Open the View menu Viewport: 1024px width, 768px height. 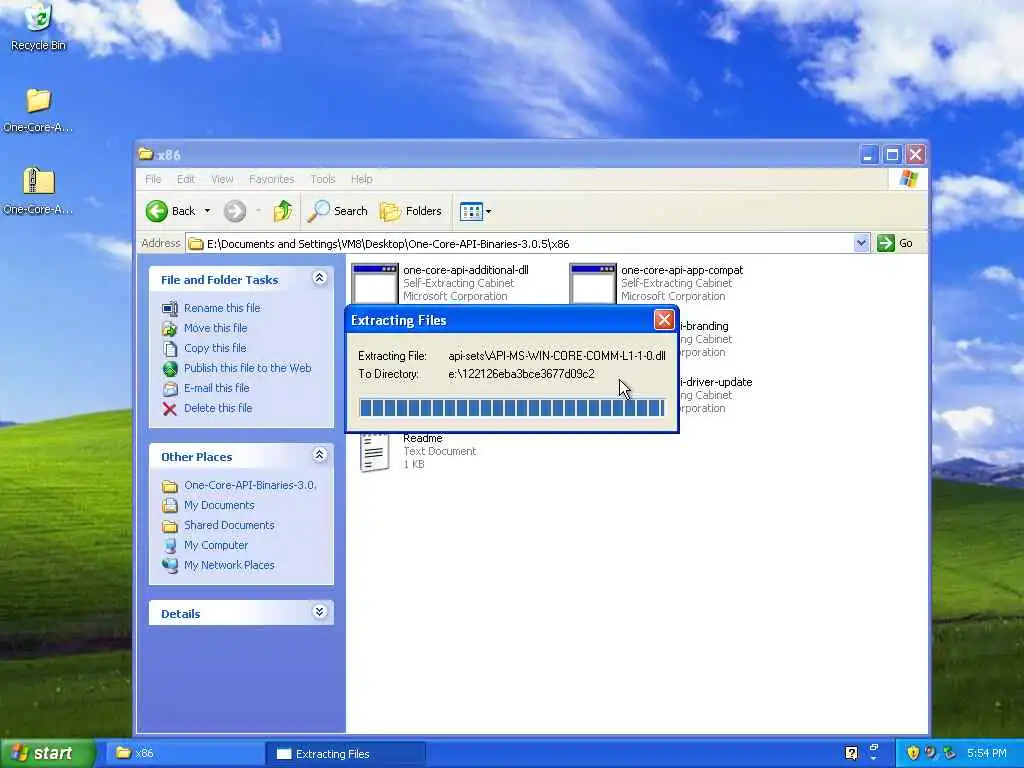222,179
